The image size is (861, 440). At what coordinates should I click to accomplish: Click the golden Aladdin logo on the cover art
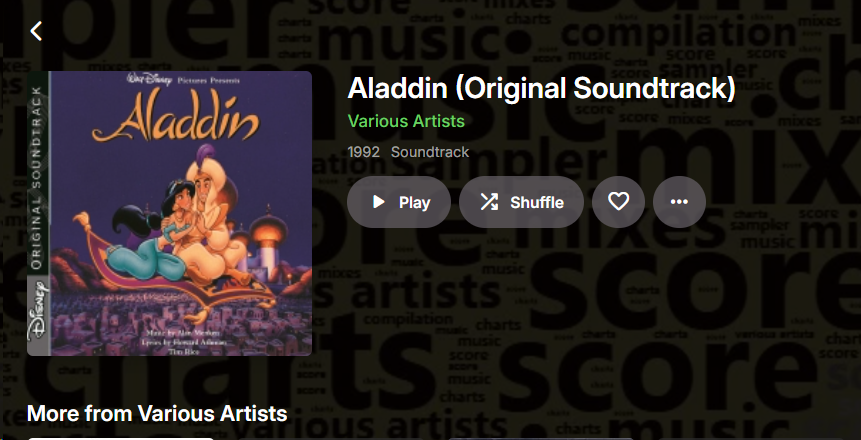coord(176,119)
